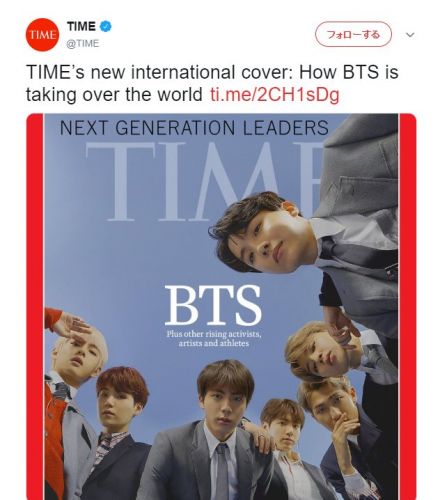Click the phrase 'TIME's new international cover'
The image size is (440, 500).
159,72
